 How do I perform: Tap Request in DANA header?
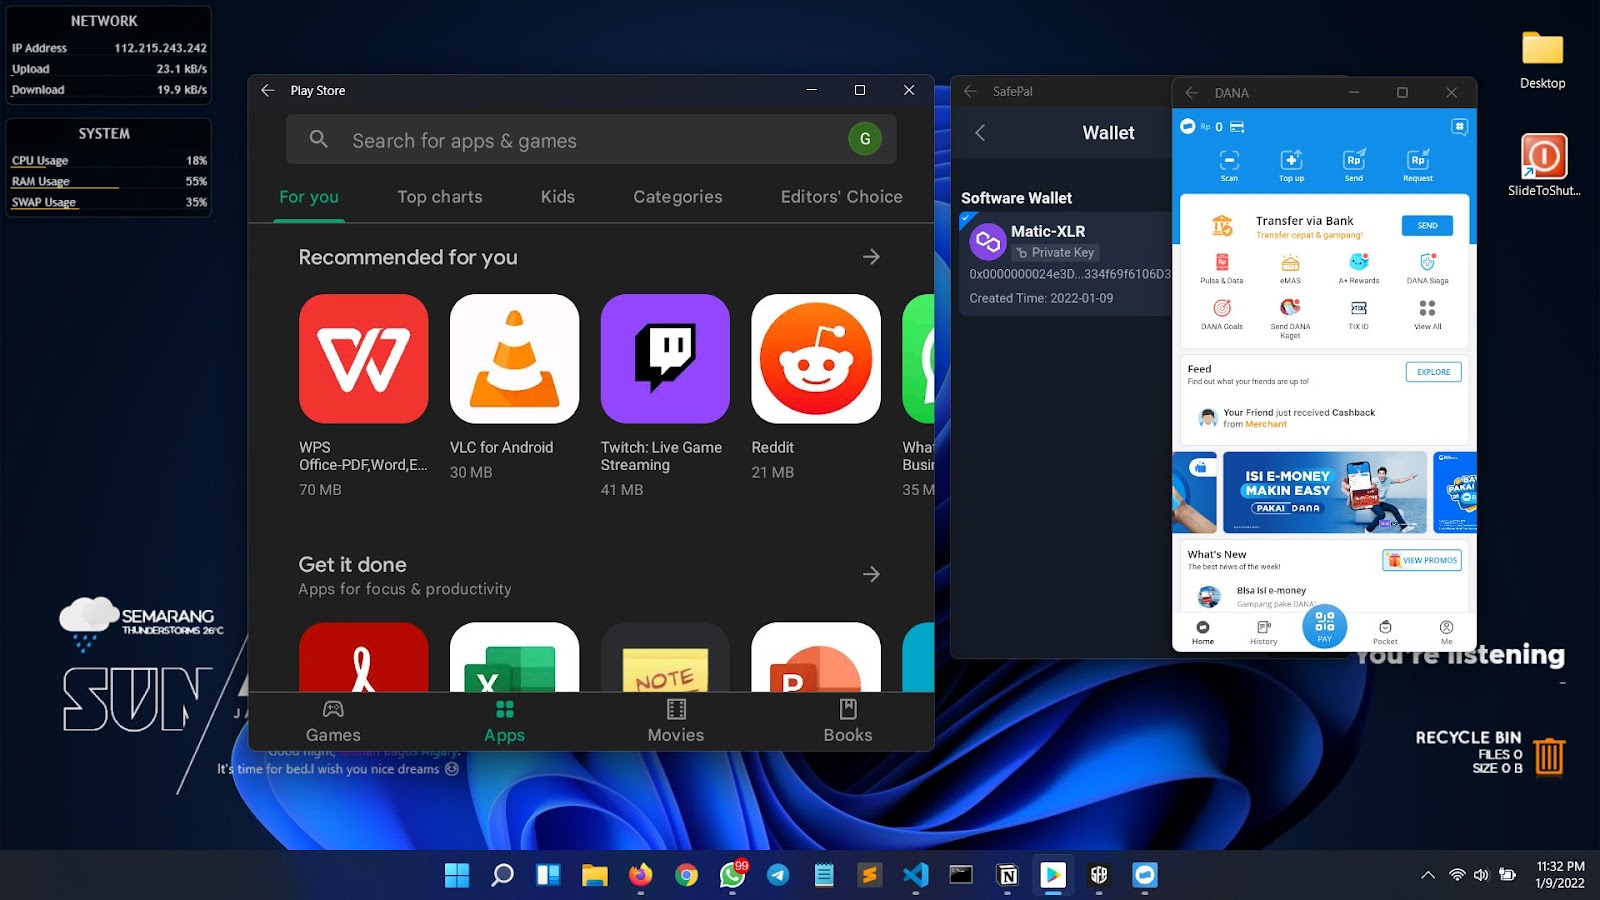pyautogui.click(x=1417, y=165)
